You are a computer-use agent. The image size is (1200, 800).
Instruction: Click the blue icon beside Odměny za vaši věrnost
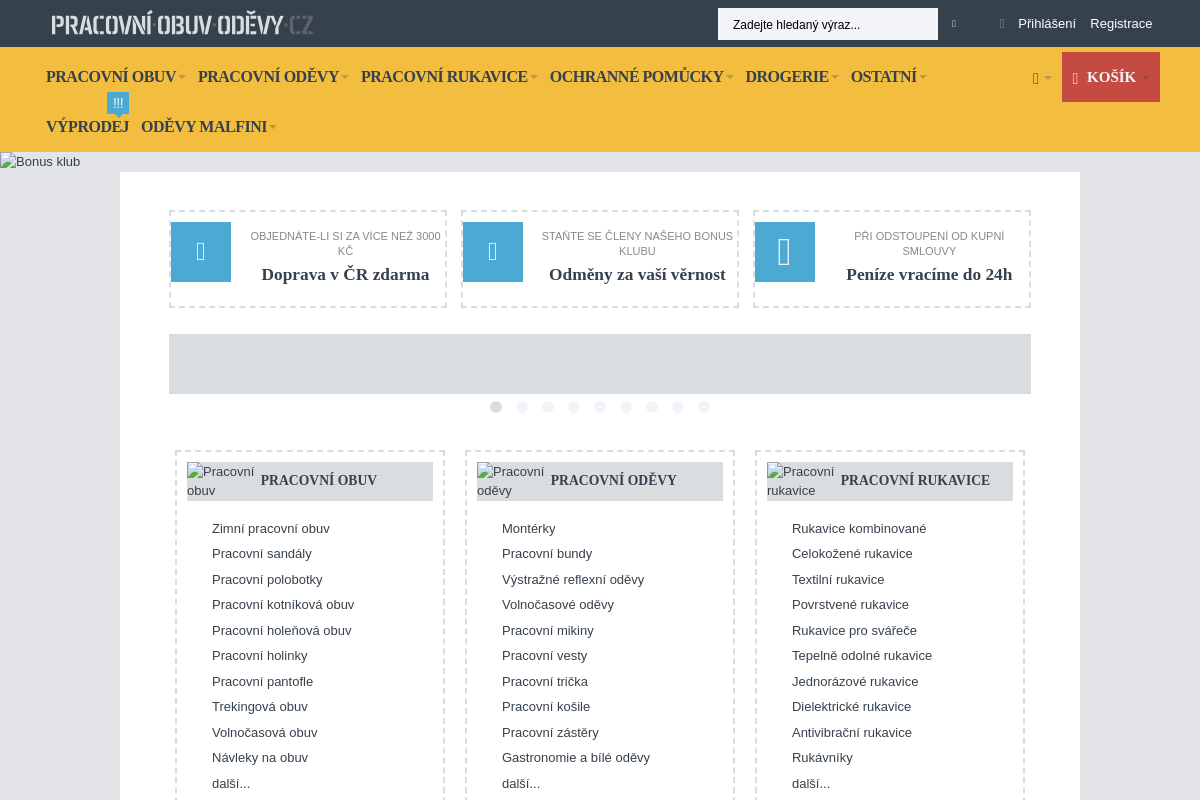coord(493,252)
